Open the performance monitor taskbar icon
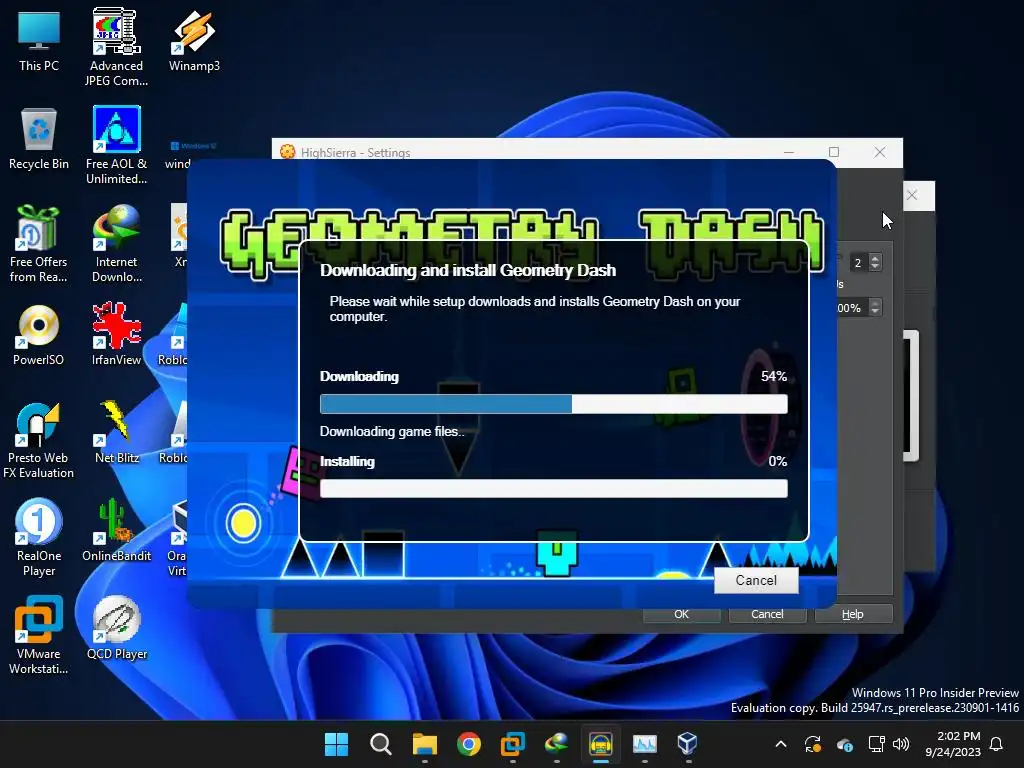Image resolution: width=1024 pixels, height=768 pixels. pos(645,744)
